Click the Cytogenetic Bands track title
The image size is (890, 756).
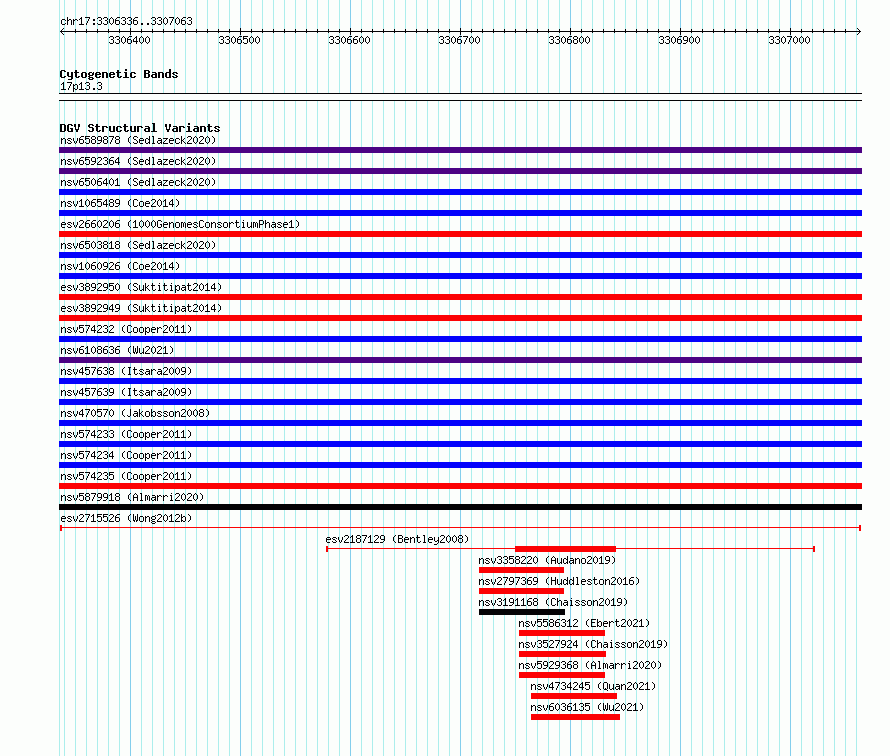click(119, 74)
